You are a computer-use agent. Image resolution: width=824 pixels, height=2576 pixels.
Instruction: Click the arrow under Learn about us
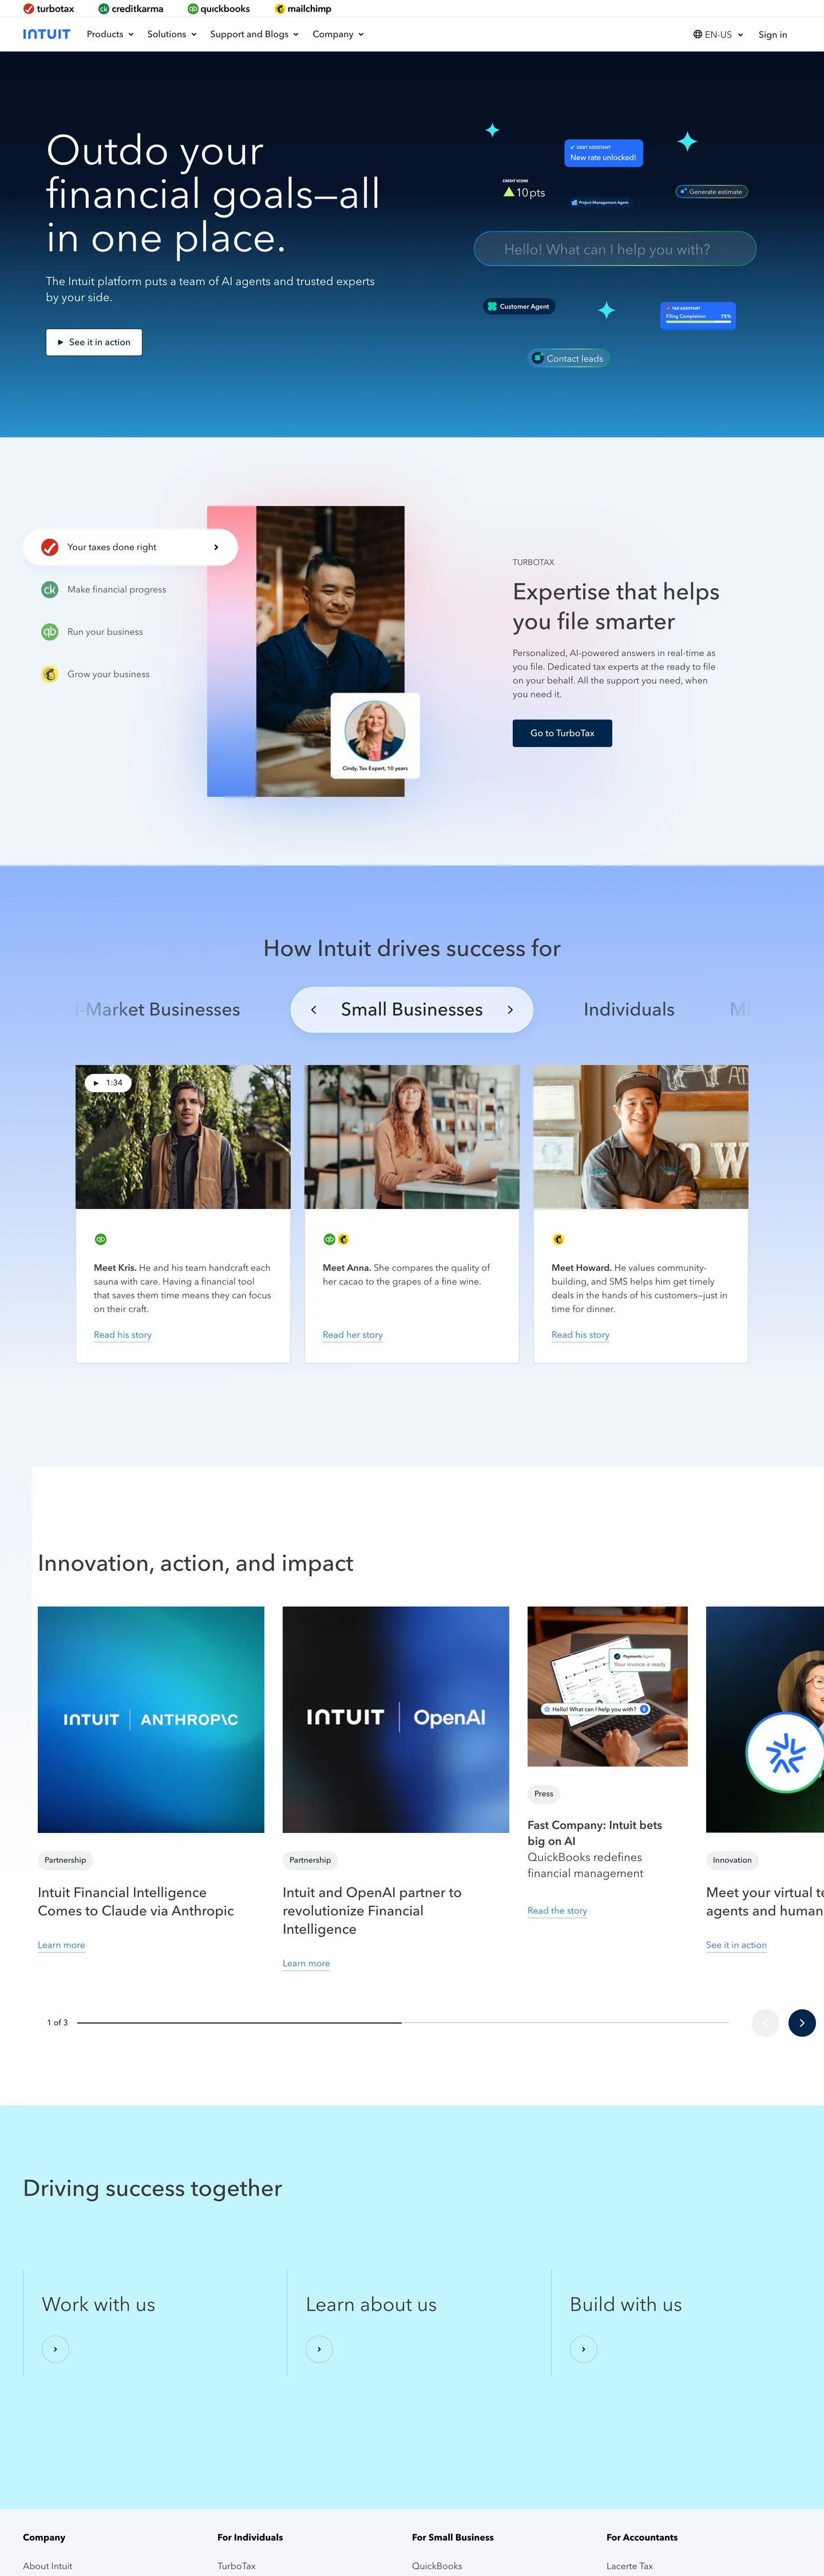pyautogui.click(x=319, y=2349)
